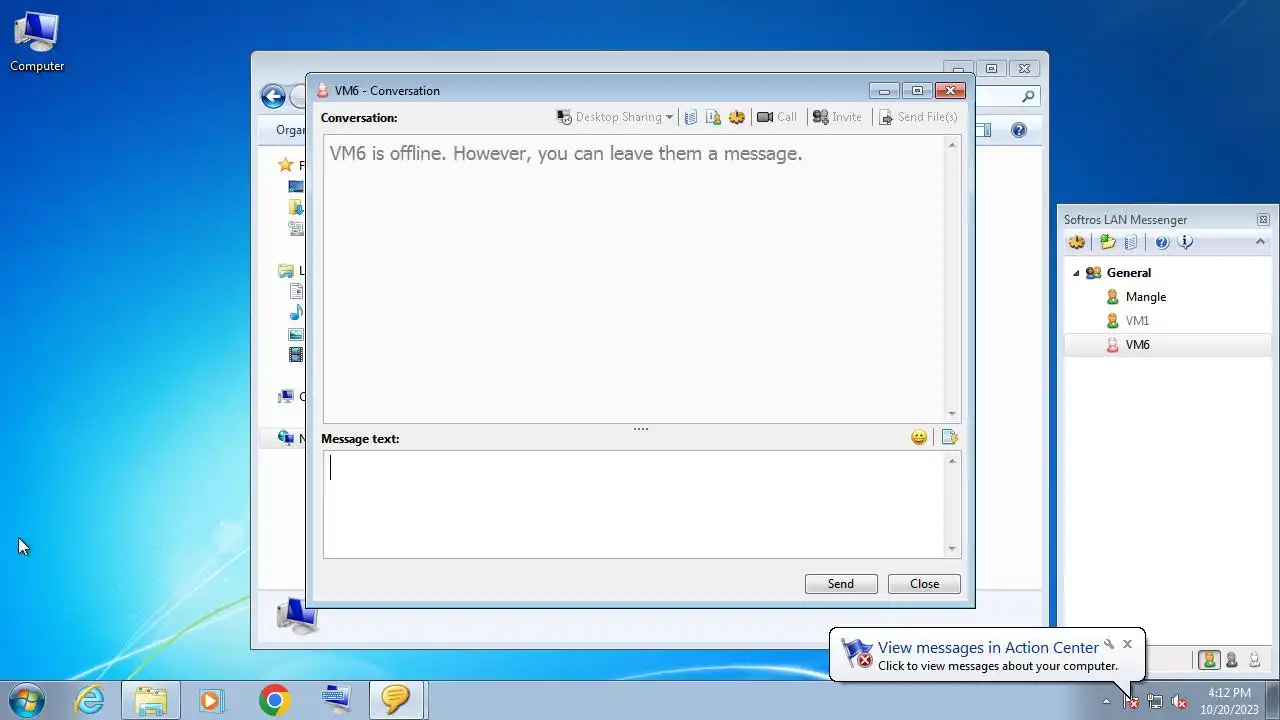The image size is (1280, 720).
Task: Open settings gear icon in conversation toolbar
Action: tap(737, 117)
